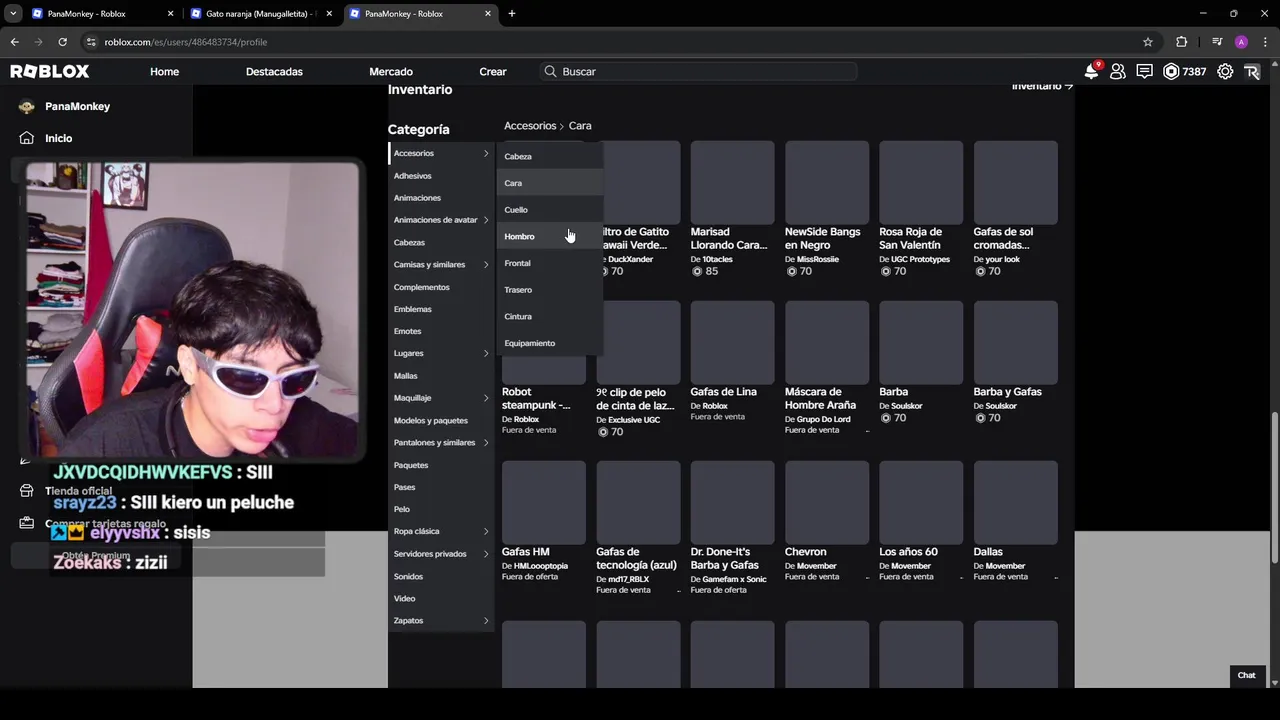Select Cabeza in accessories submenu

coord(549,156)
